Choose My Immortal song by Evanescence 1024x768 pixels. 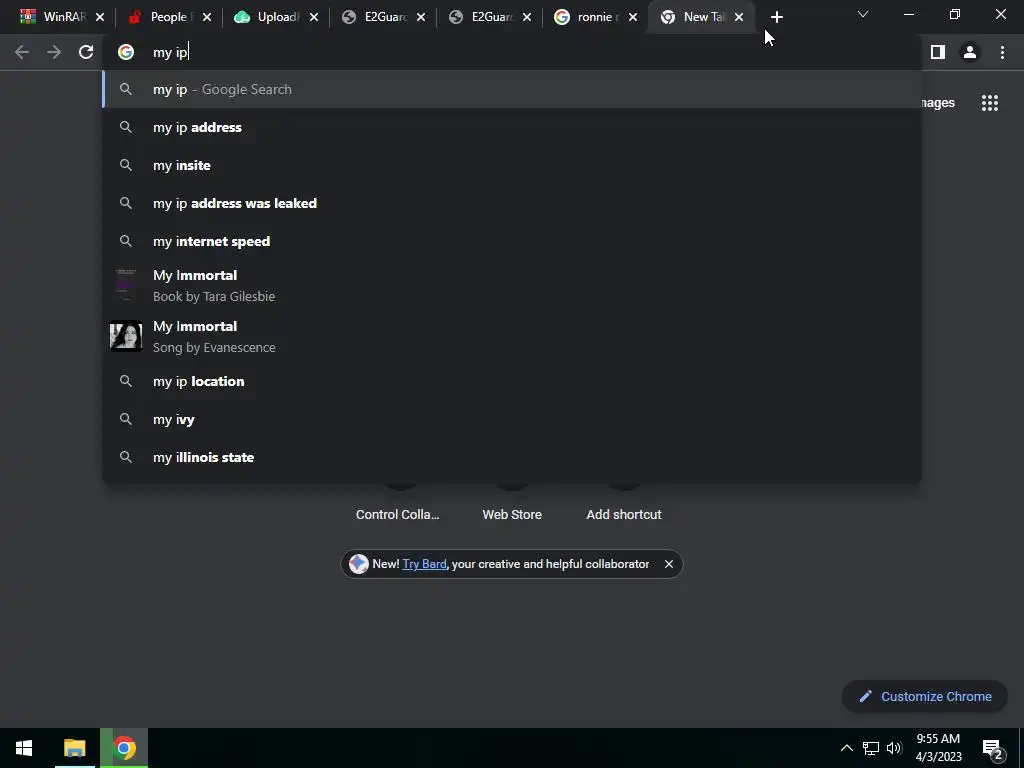512,336
